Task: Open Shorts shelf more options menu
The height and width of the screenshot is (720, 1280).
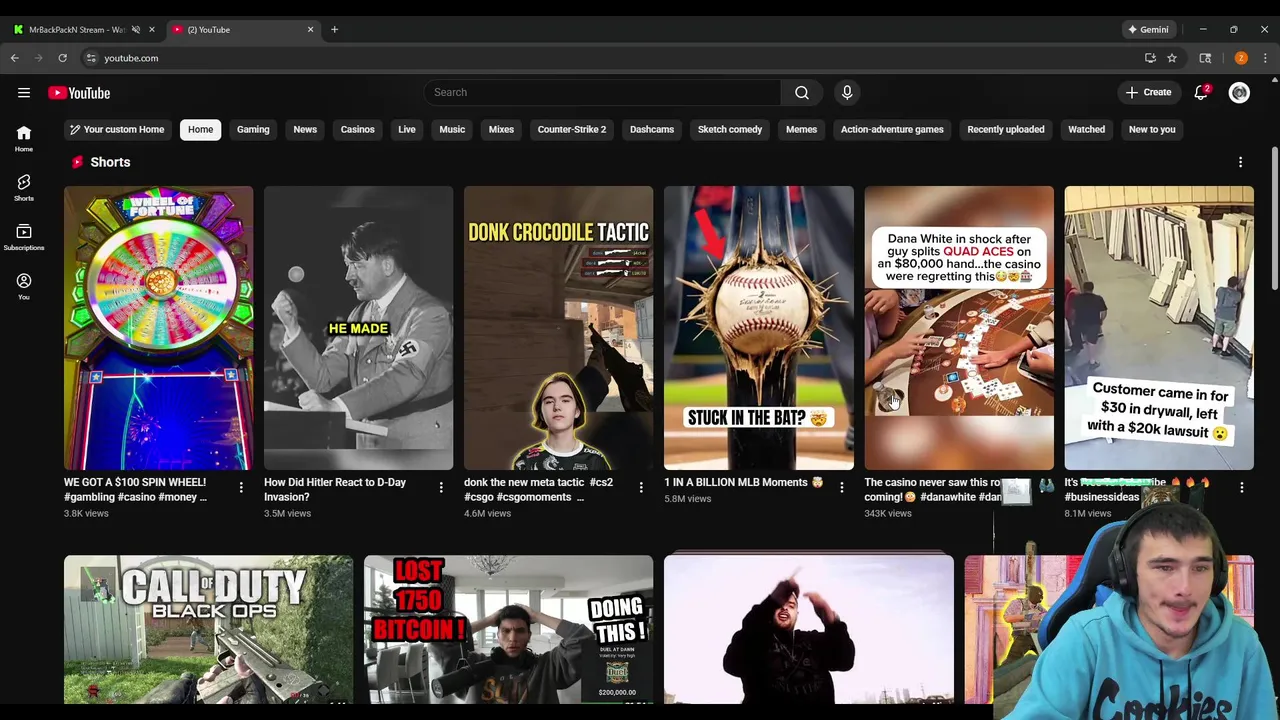Action: tap(1240, 162)
